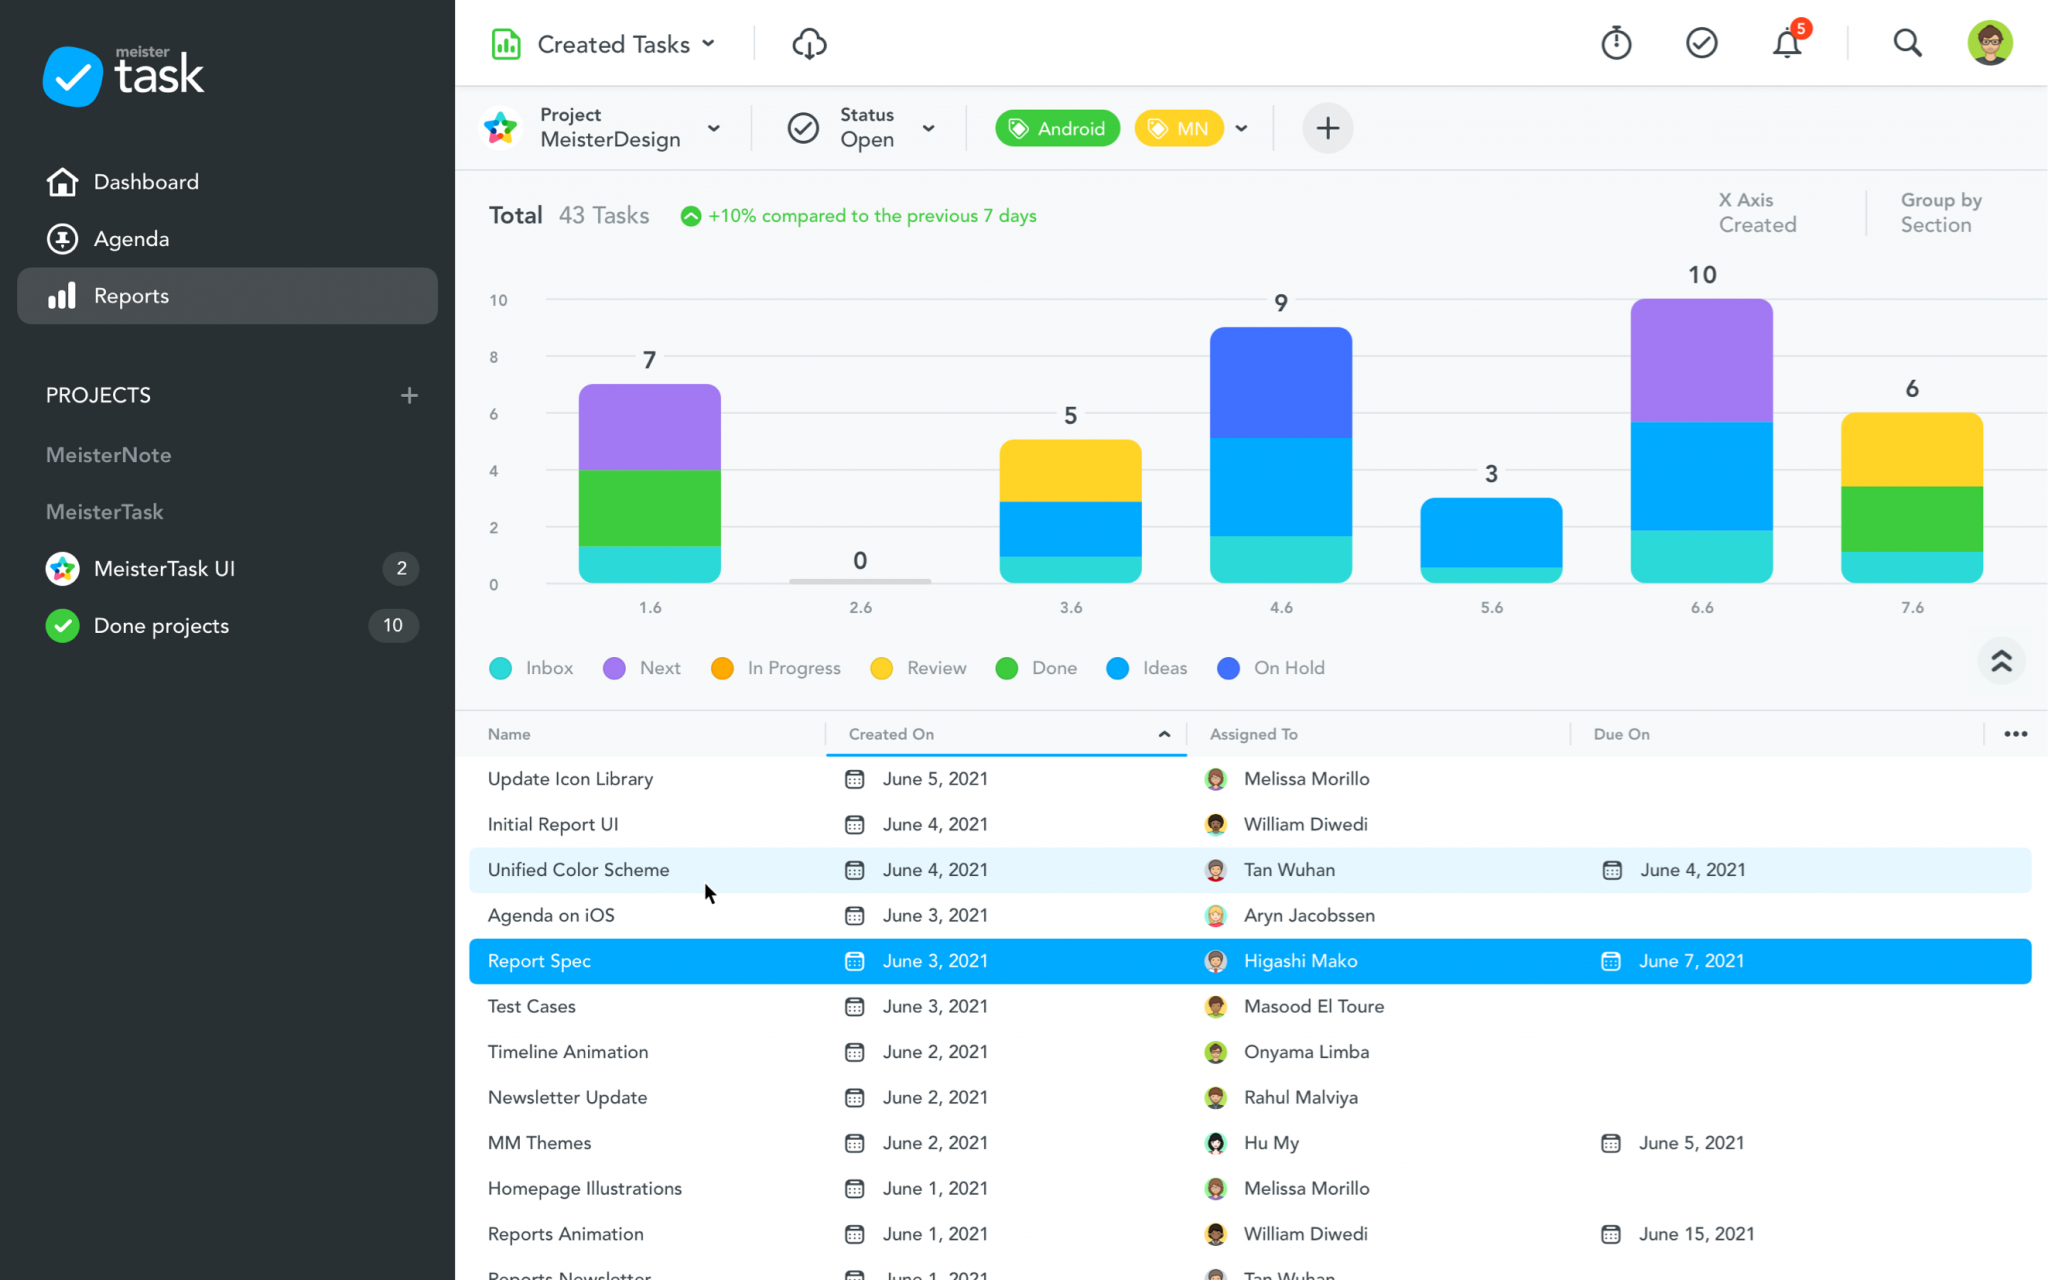2048x1280 pixels.
Task: Open the user profile avatar
Action: [x=1990, y=43]
